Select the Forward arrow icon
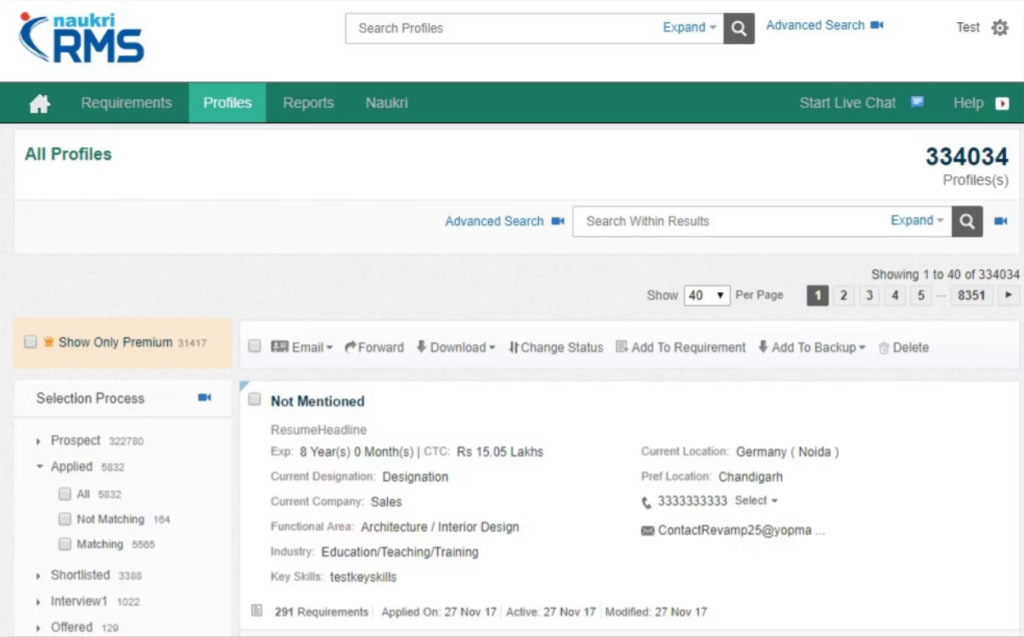 pyautogui.click(x=352, y=347)
